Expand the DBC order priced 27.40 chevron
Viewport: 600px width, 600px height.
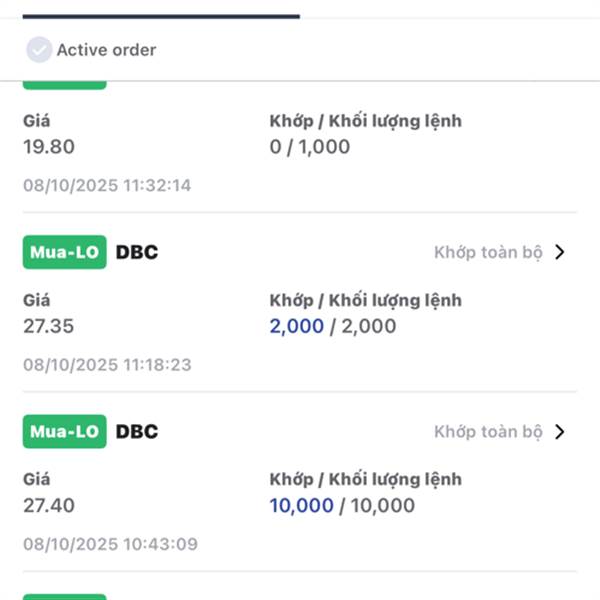[559, 432]
